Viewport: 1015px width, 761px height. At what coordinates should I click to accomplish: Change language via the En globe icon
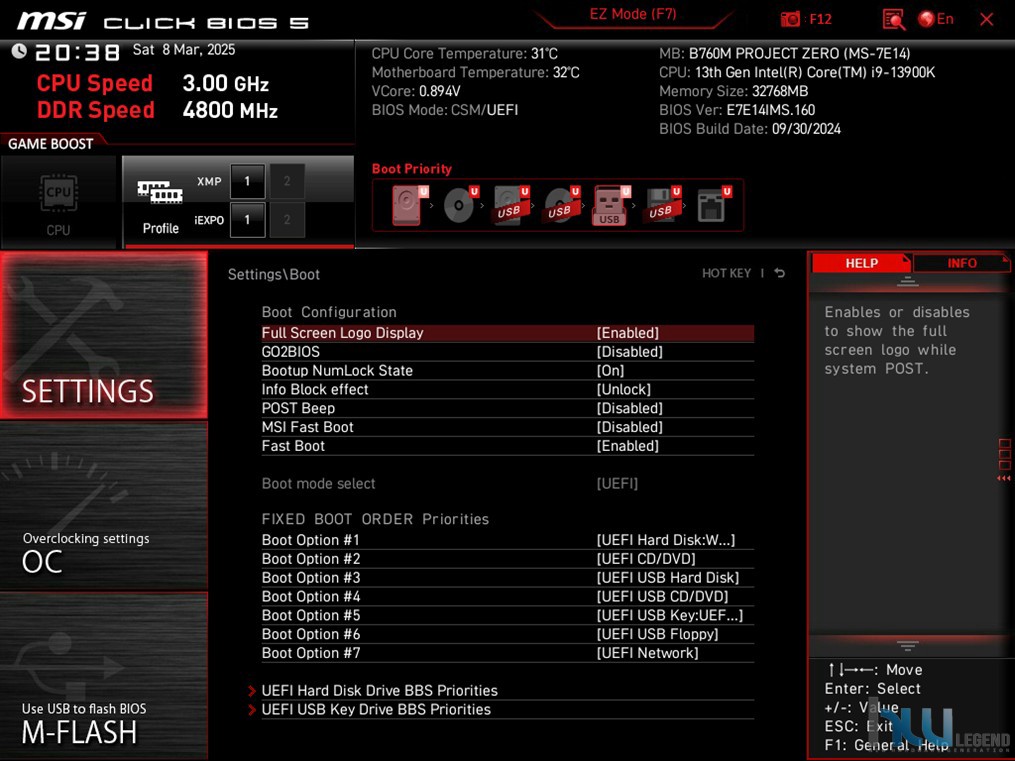click(x=936, y=19)
